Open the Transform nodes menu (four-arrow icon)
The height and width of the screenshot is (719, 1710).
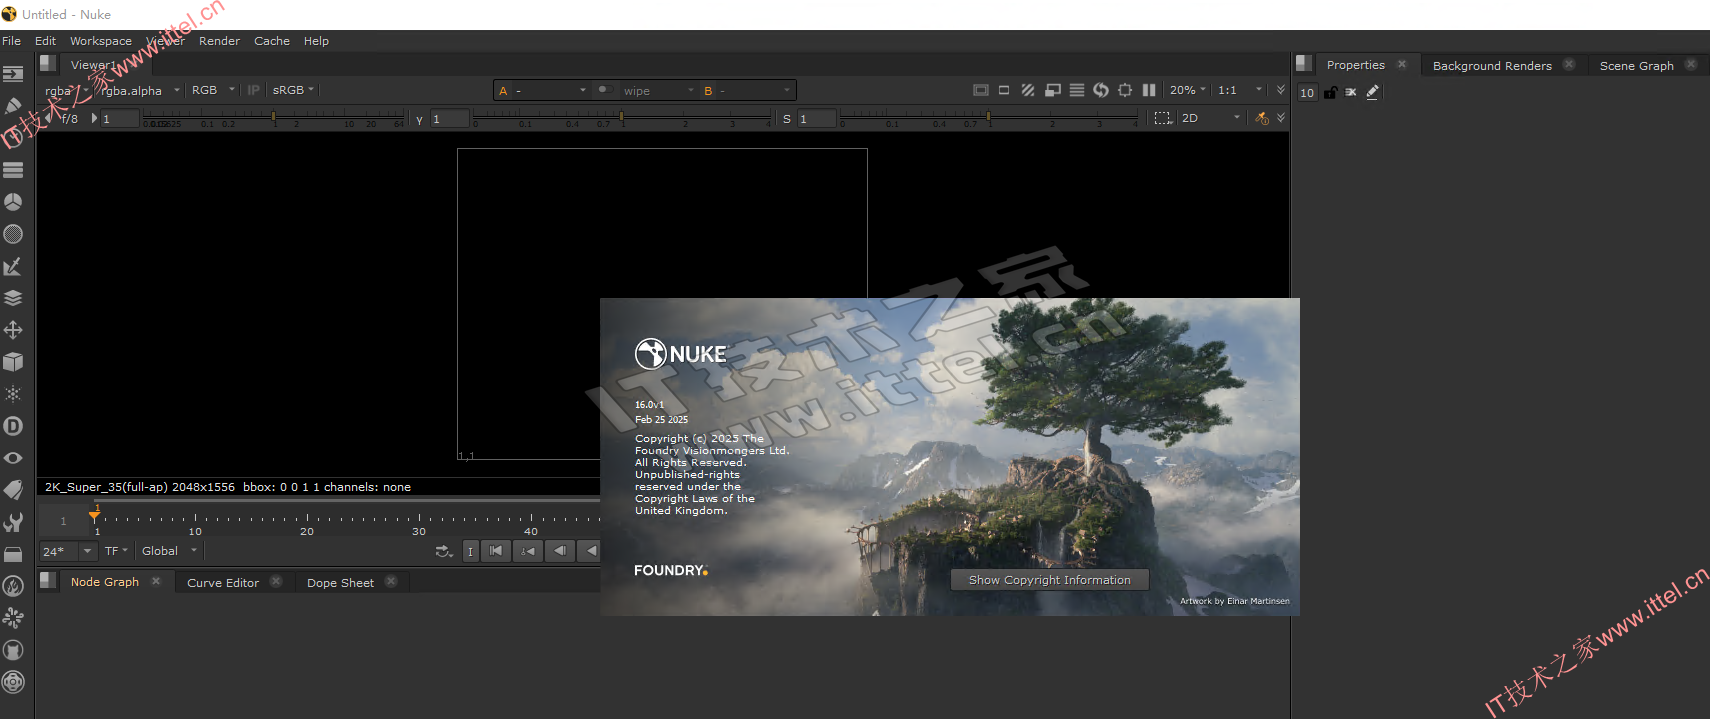click(x=13, y=330)
